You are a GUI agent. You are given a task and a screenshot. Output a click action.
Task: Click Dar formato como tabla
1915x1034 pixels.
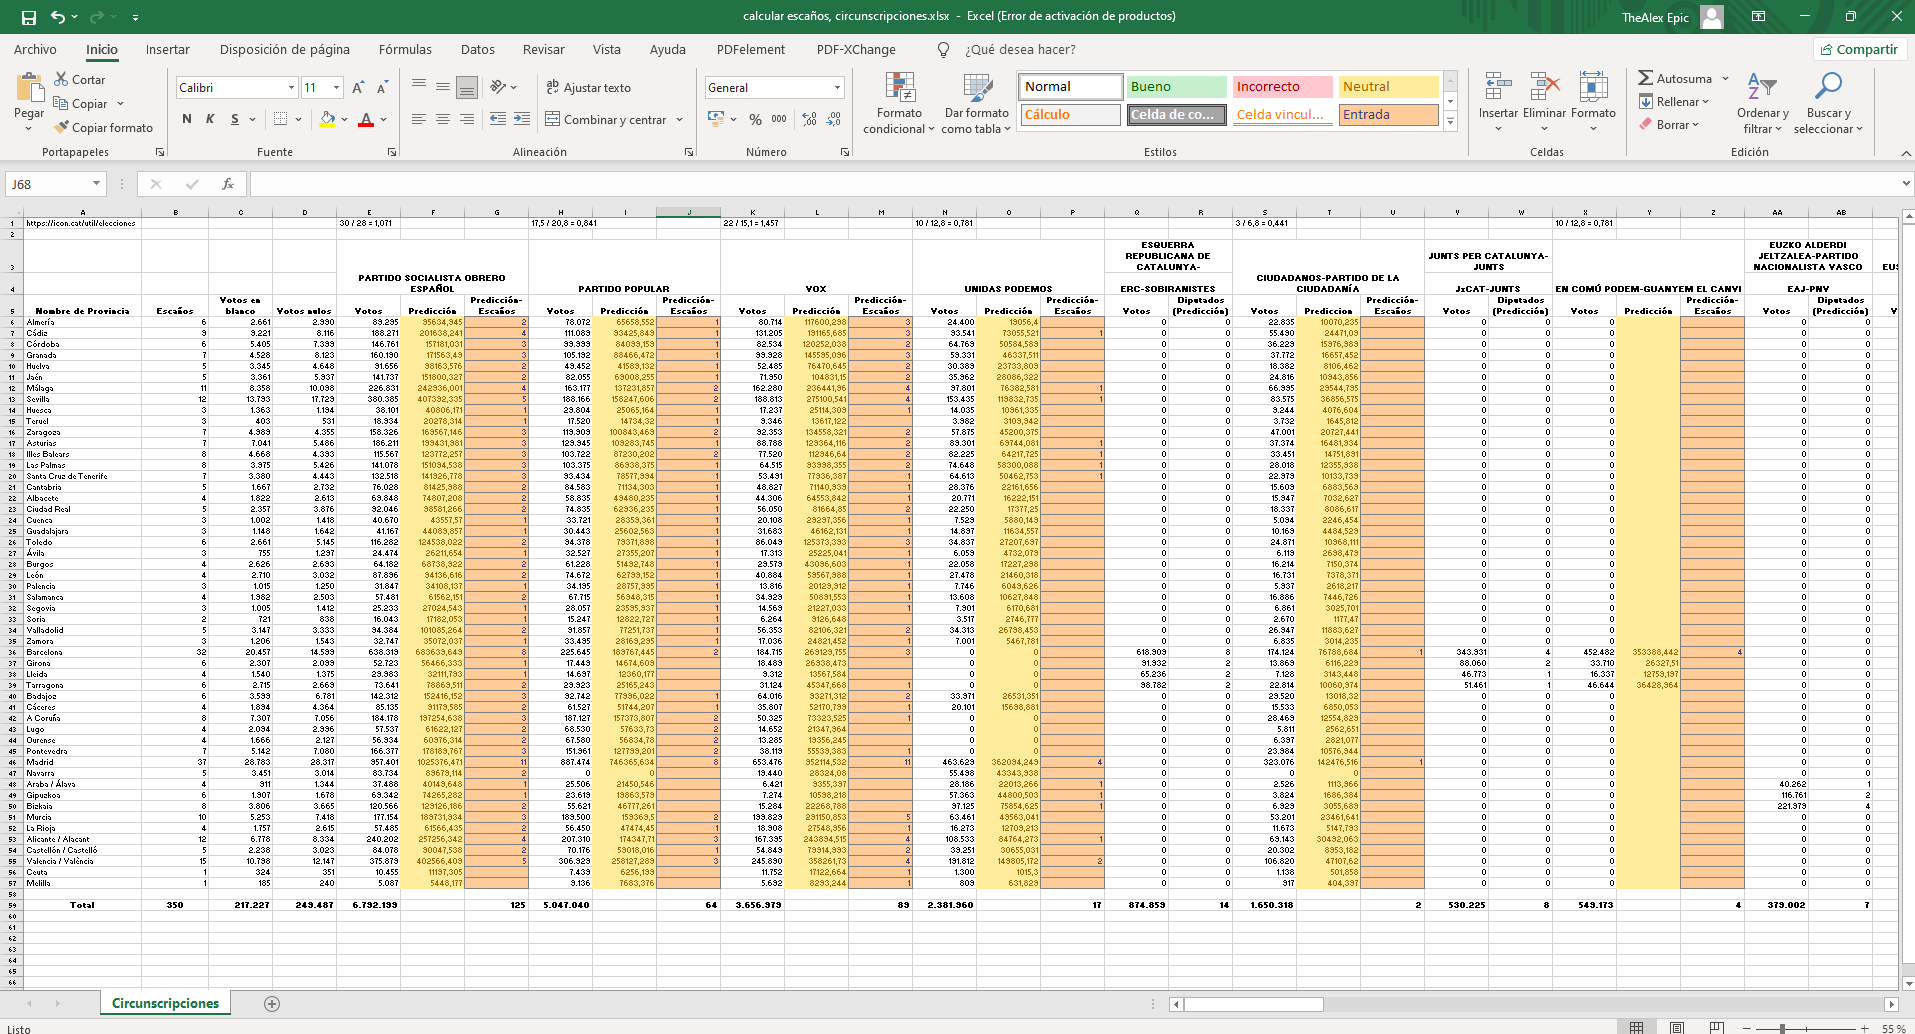click(x=977, y=103)
